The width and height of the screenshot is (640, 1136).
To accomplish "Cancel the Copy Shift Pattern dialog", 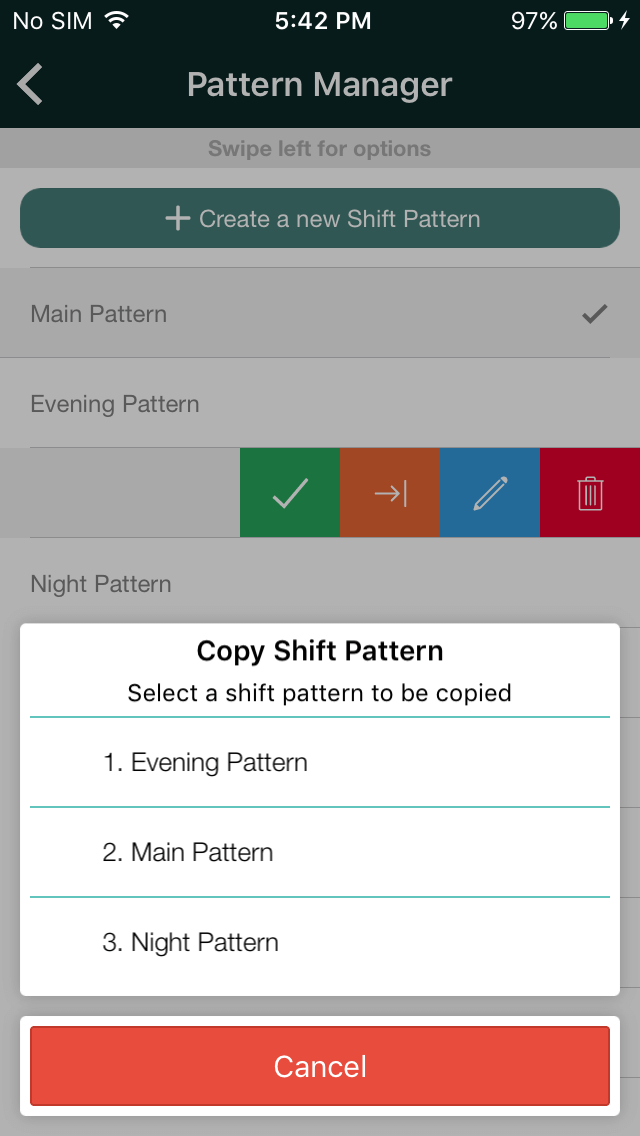I will (x=320, y=1066).
